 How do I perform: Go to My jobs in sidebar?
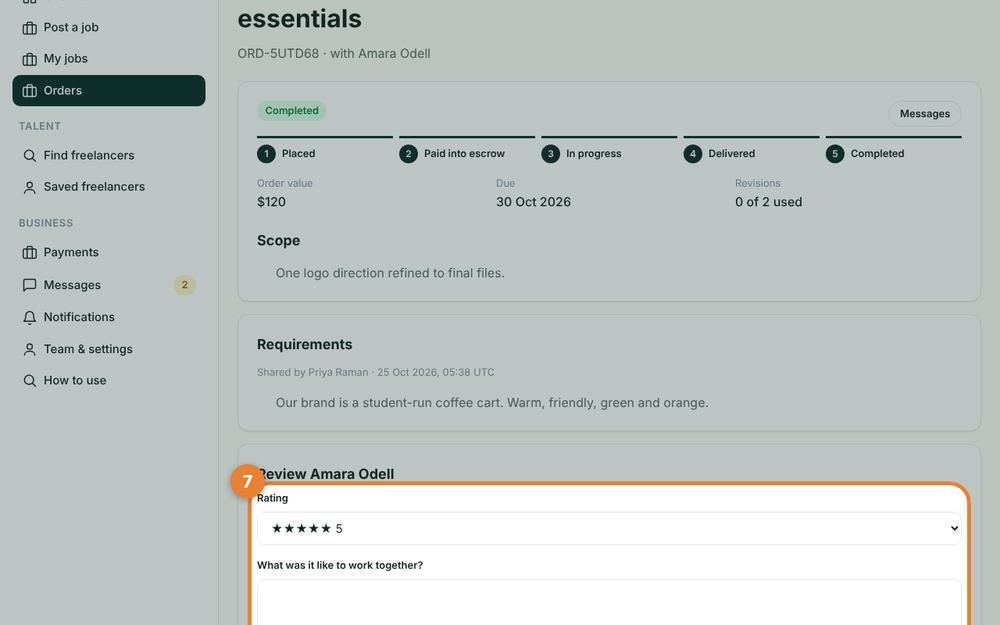coord(109,59)
